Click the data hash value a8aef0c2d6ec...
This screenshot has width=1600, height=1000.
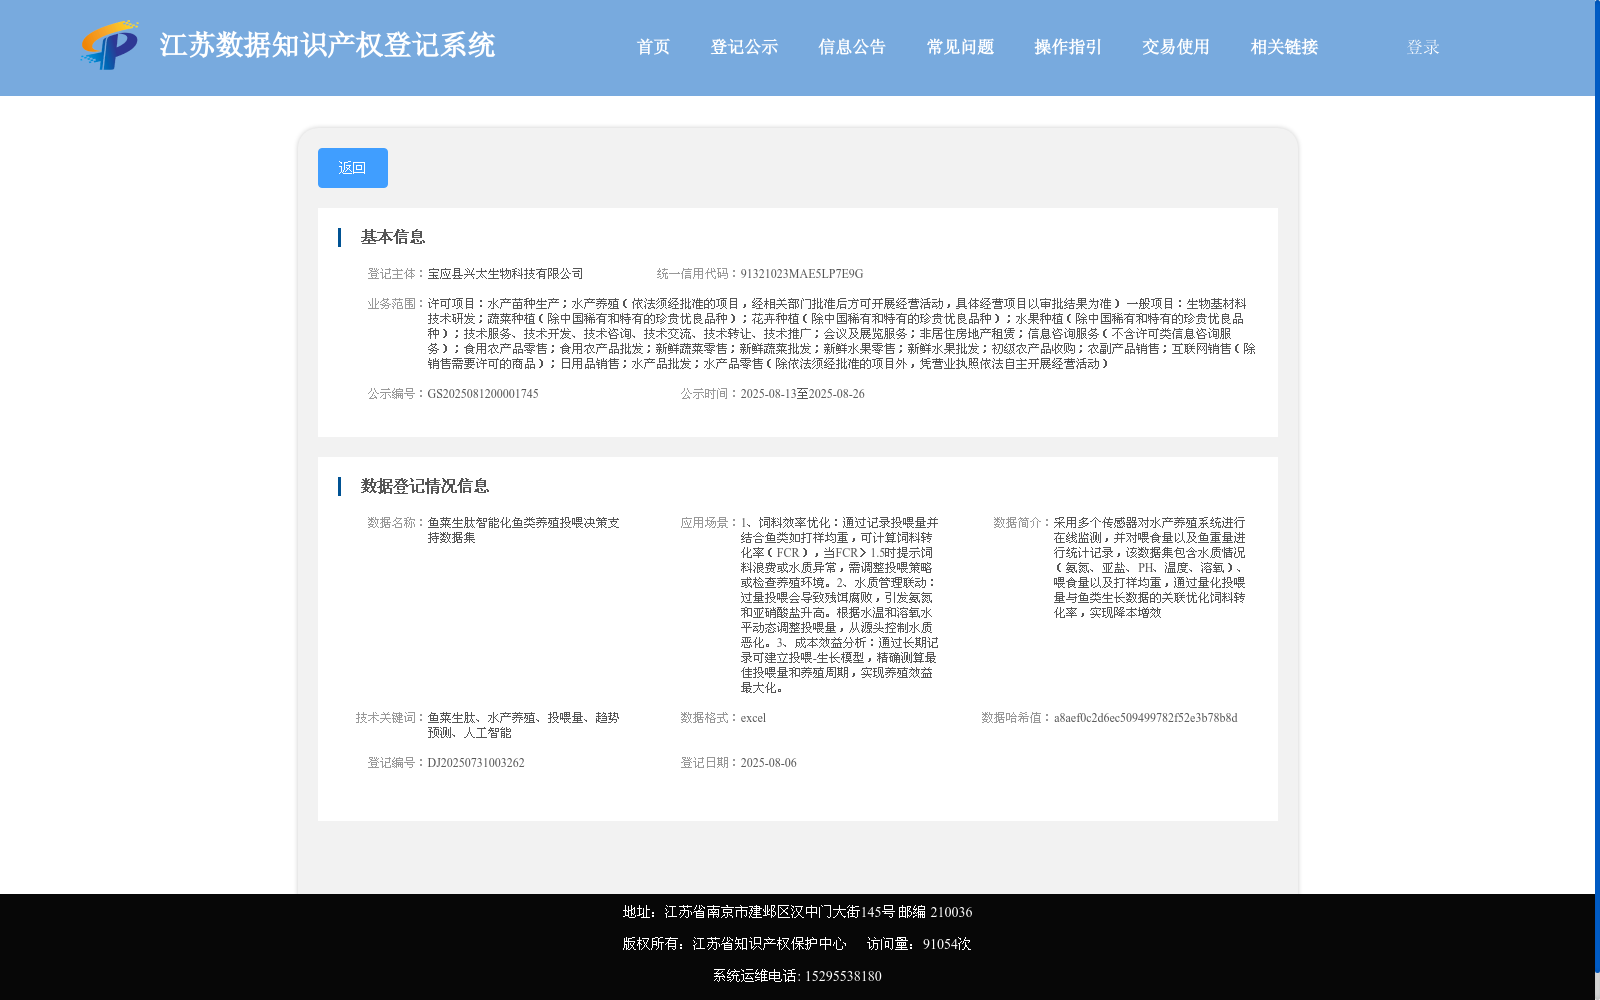coord(1145,718)
